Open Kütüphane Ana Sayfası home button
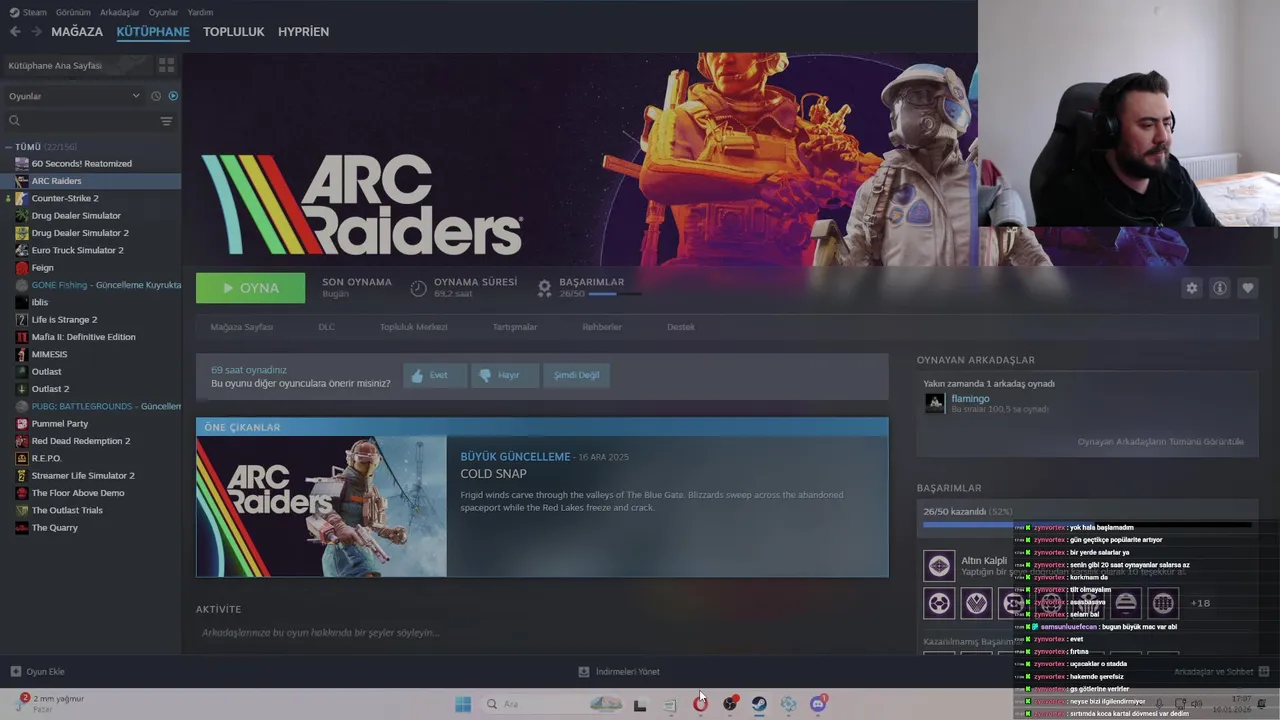1280x720 pixels. (x=78, y=65)
